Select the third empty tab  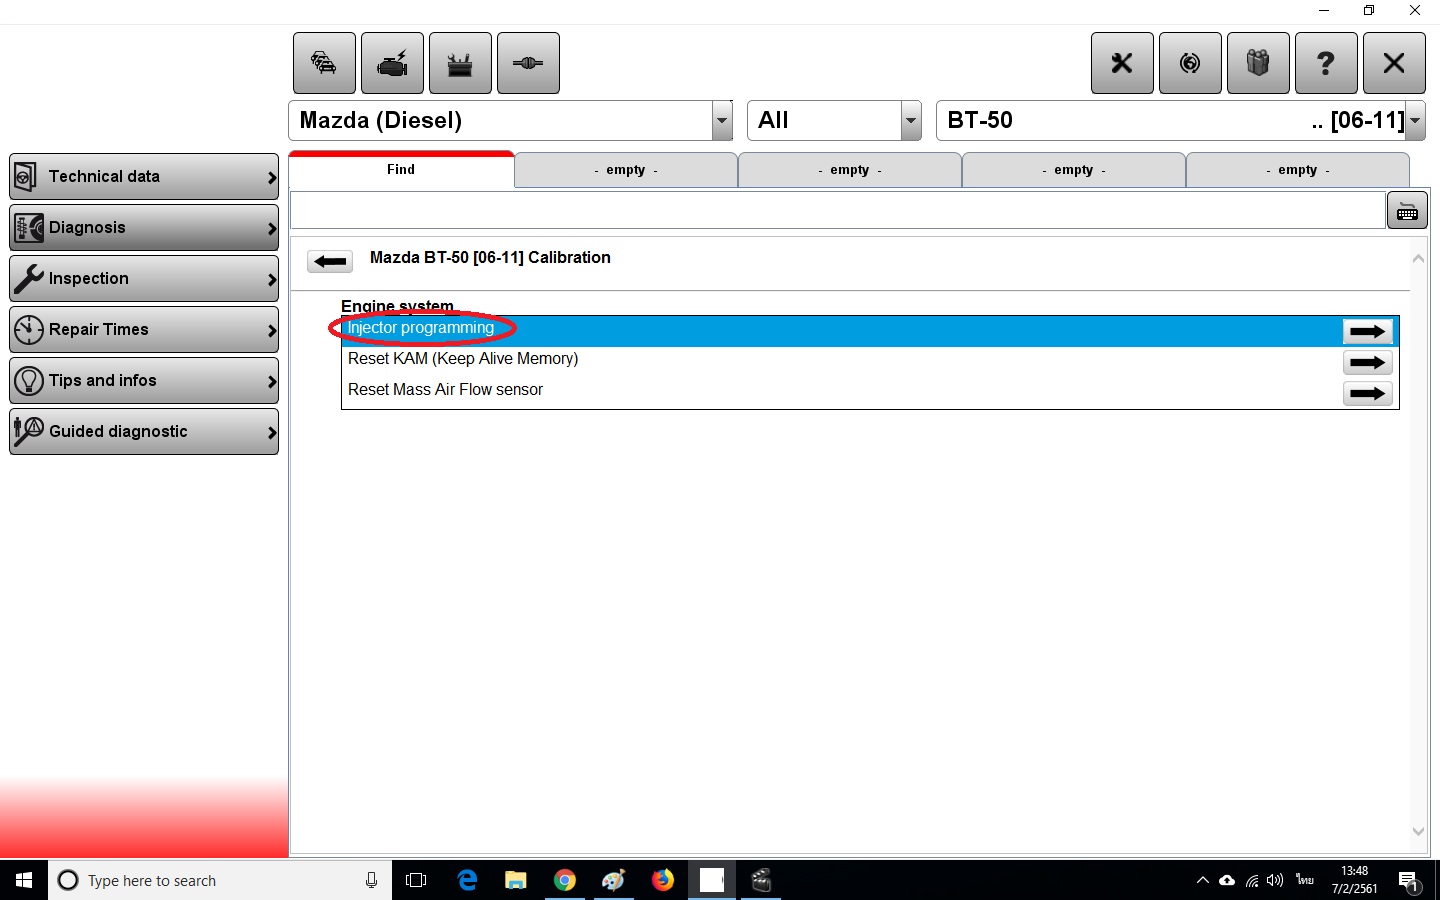1074,170
